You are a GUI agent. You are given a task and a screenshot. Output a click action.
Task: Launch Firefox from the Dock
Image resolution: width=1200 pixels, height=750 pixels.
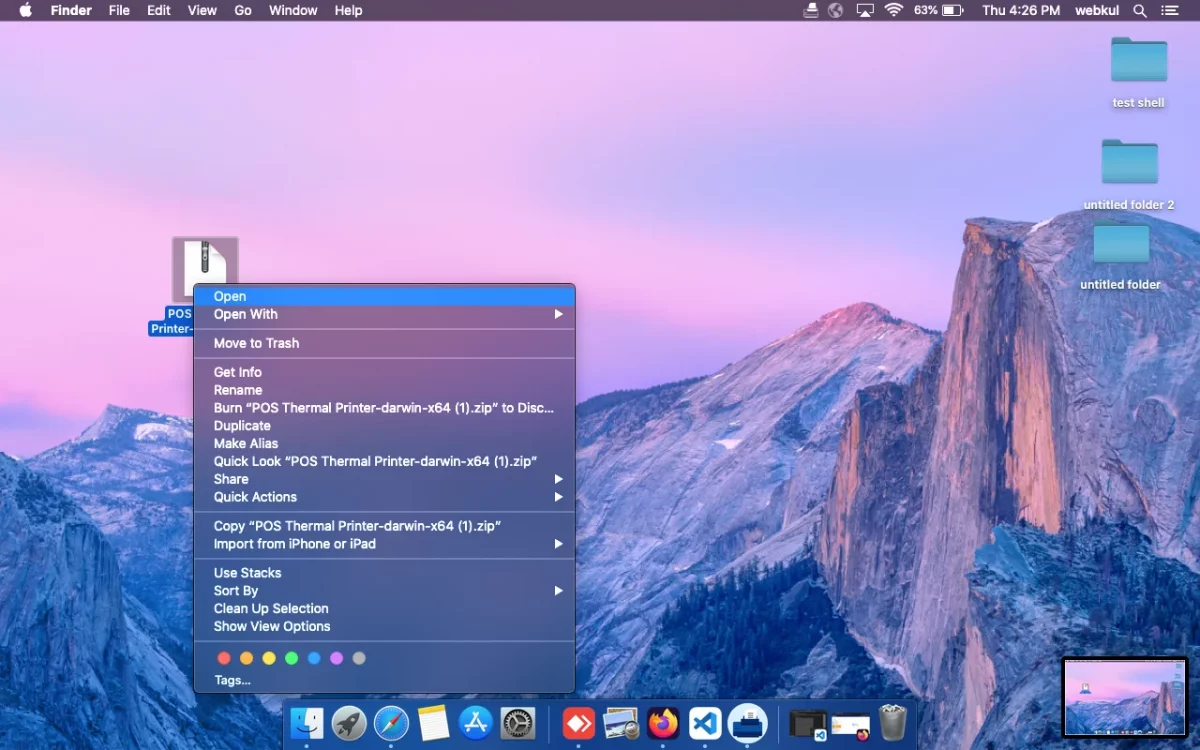(662, 723)
